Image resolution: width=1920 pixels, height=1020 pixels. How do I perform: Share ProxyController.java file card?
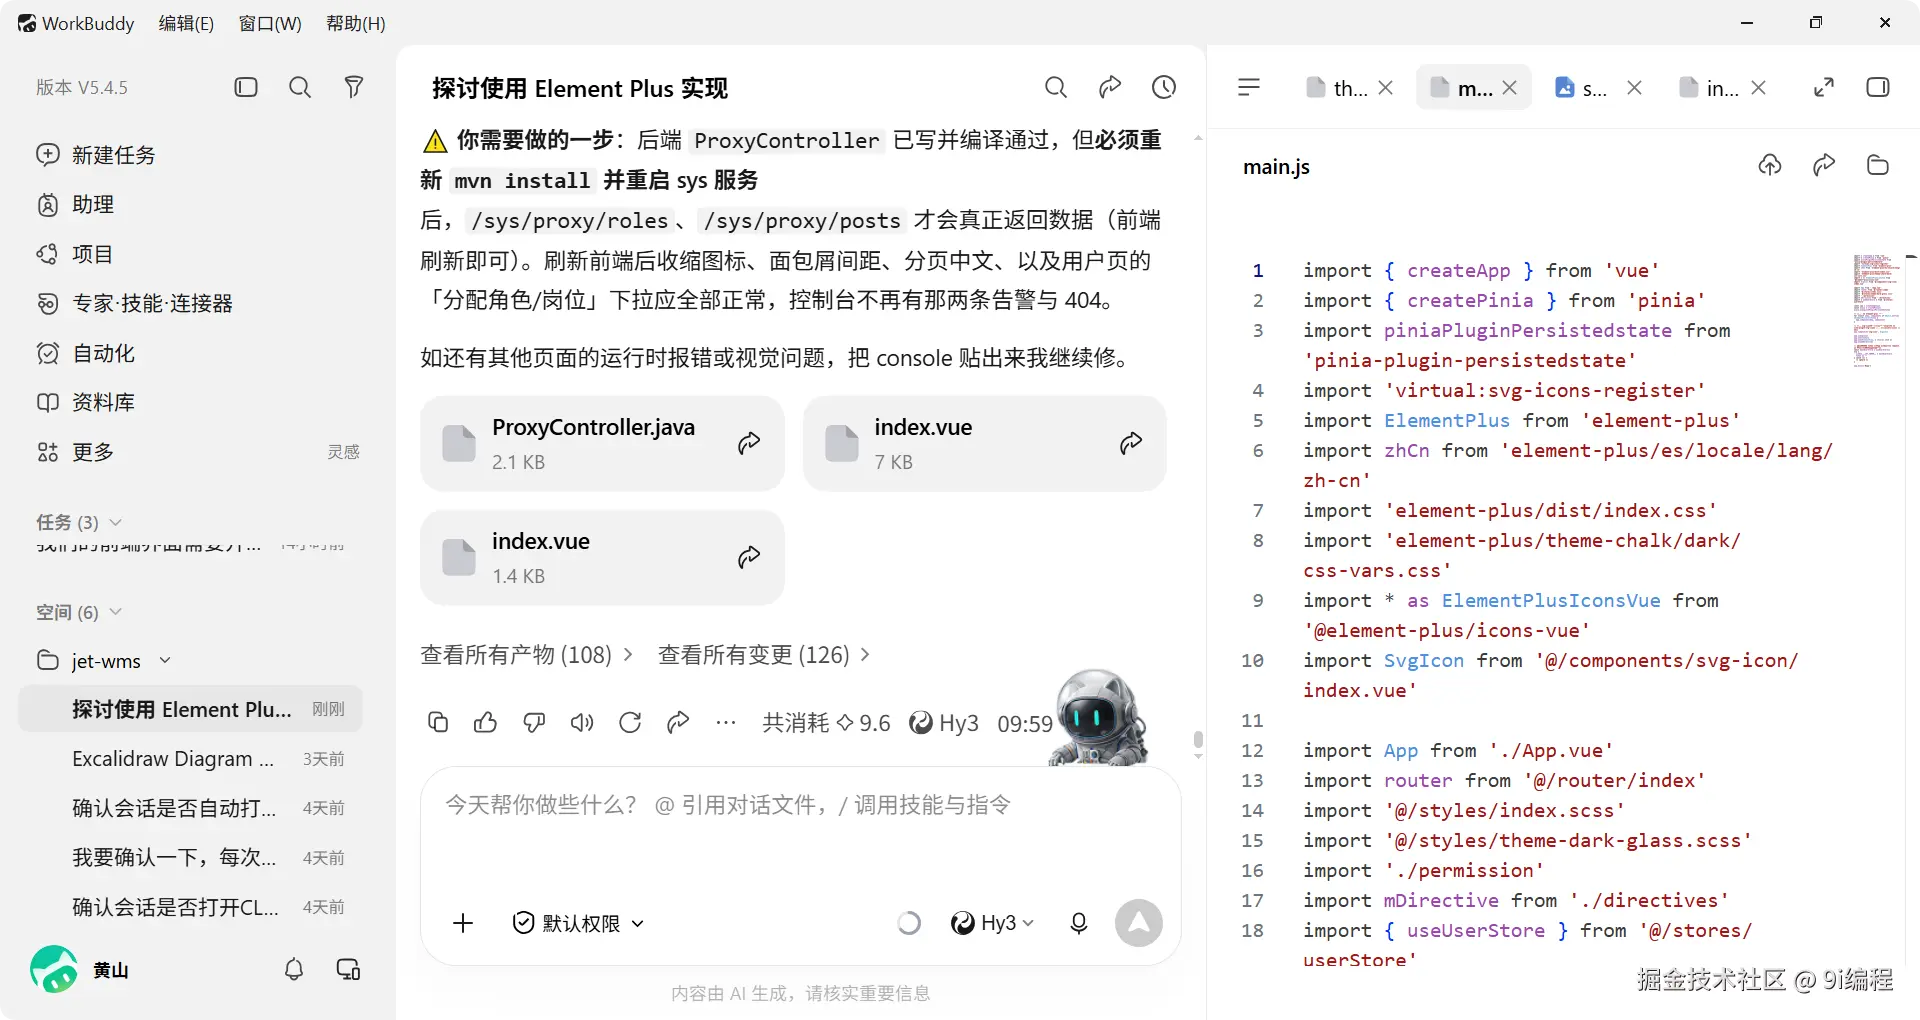[x=749, y=443]
